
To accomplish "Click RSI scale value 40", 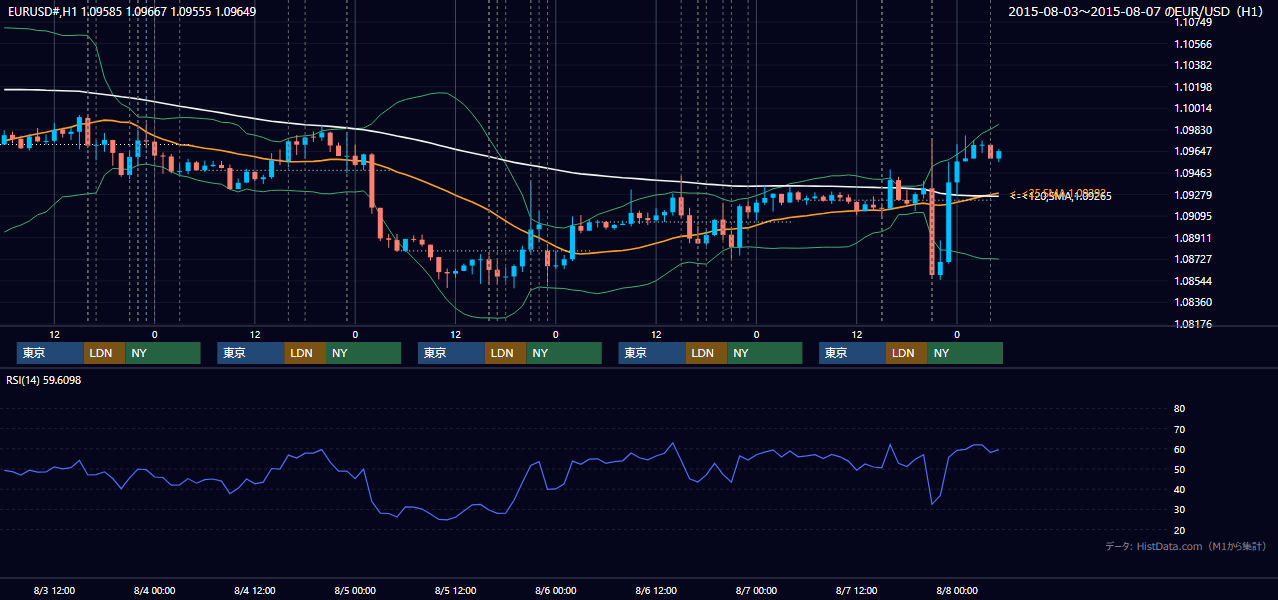I will click(x=1179, y=489).
